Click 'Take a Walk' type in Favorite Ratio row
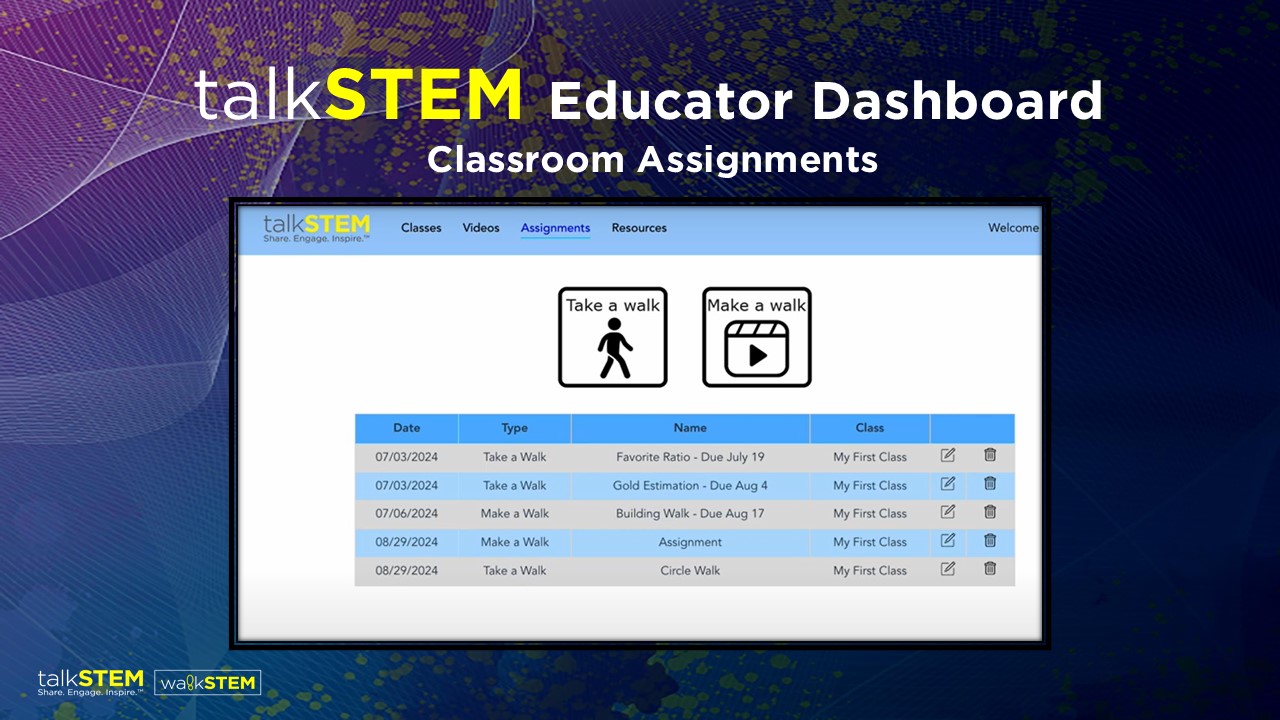Viewport: 1280px width, 720px height. pyautogui.click(x=515, y=457)
